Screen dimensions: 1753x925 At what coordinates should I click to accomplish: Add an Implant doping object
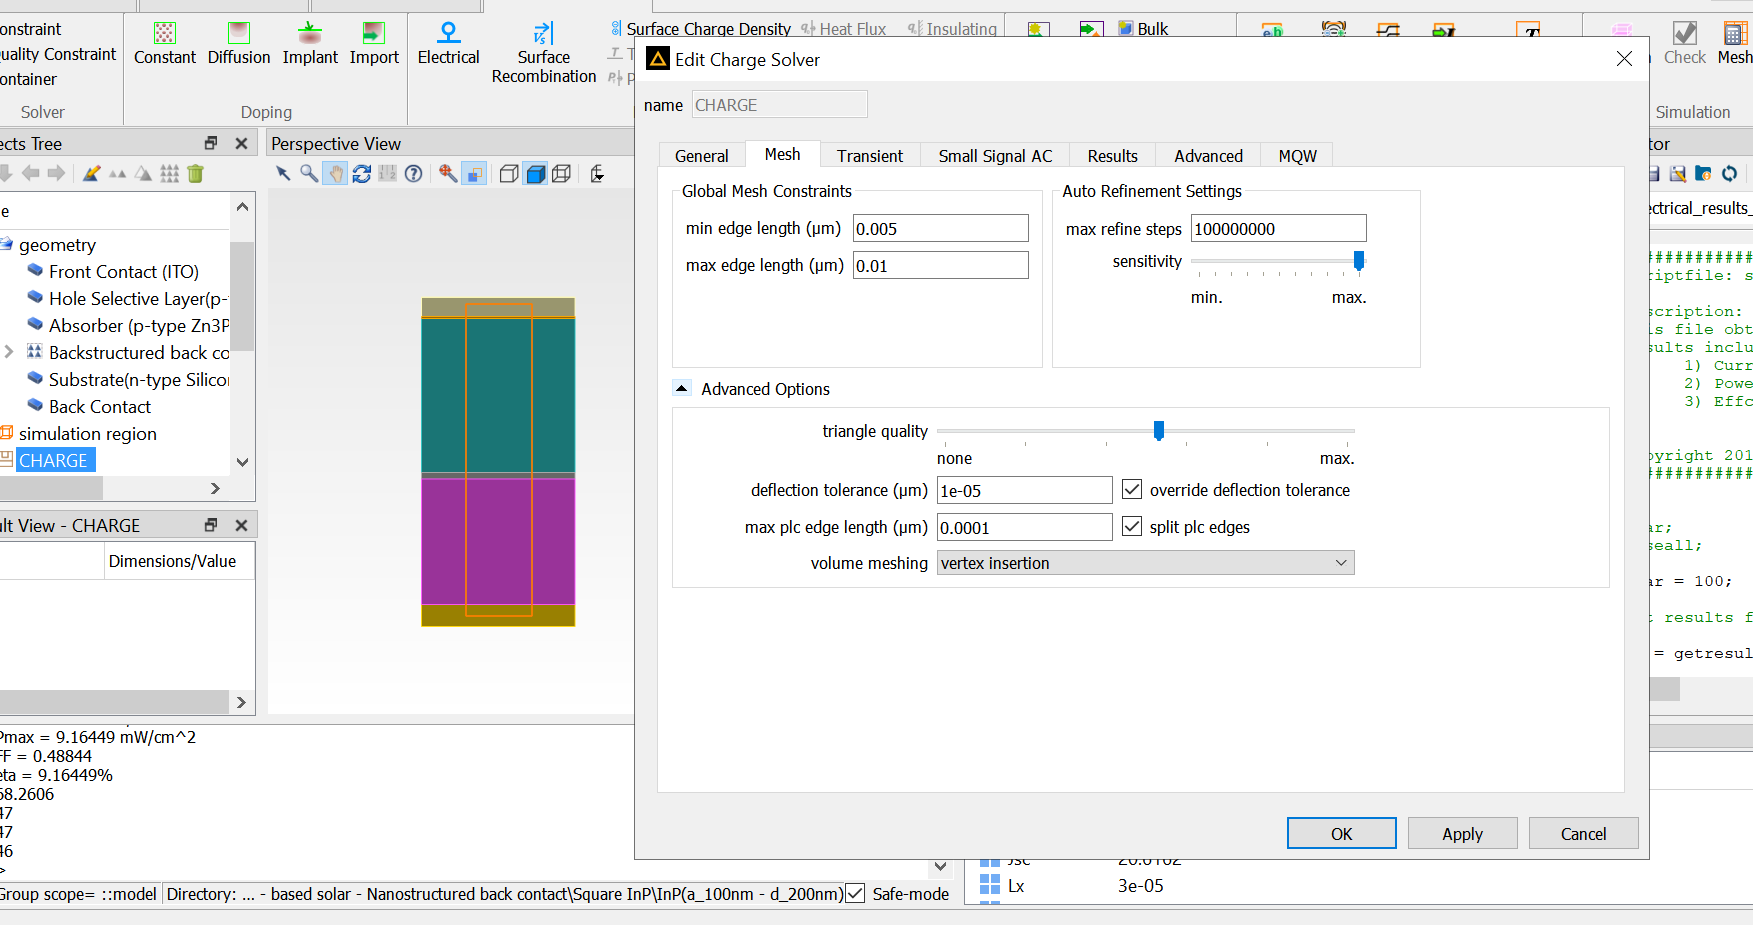click(310, 44)
